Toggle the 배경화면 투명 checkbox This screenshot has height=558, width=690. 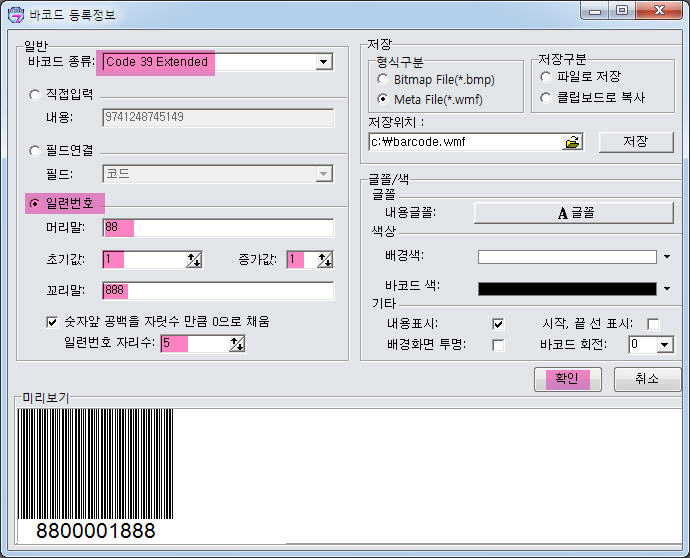498,345
